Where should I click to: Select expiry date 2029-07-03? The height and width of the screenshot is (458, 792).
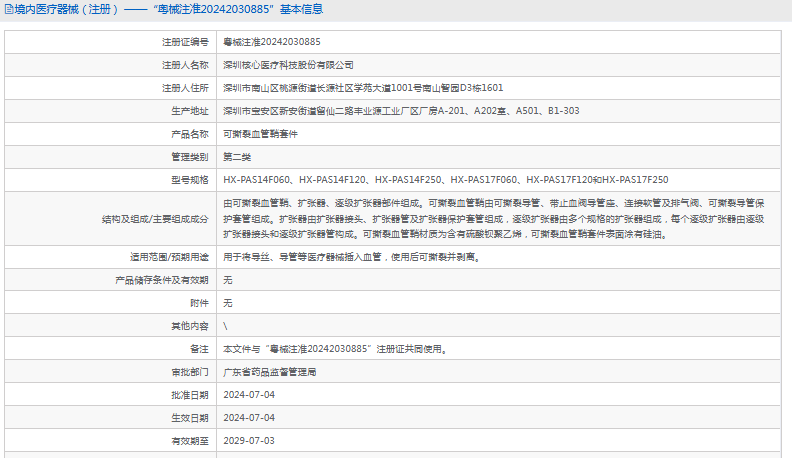[x=249, y=441]
